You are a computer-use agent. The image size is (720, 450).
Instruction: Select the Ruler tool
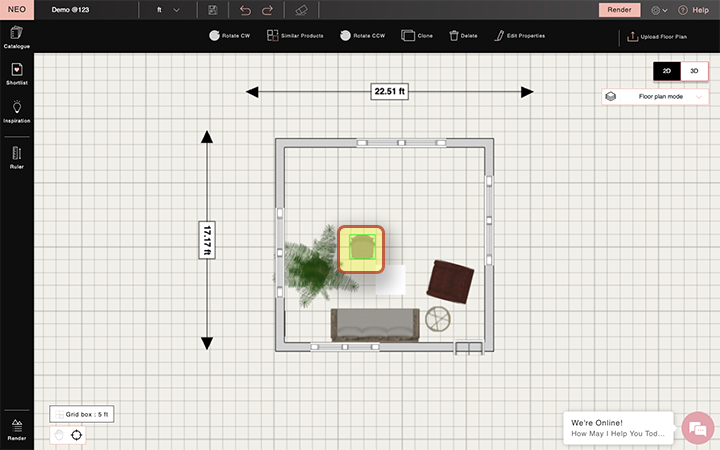[x=17, y=158]
